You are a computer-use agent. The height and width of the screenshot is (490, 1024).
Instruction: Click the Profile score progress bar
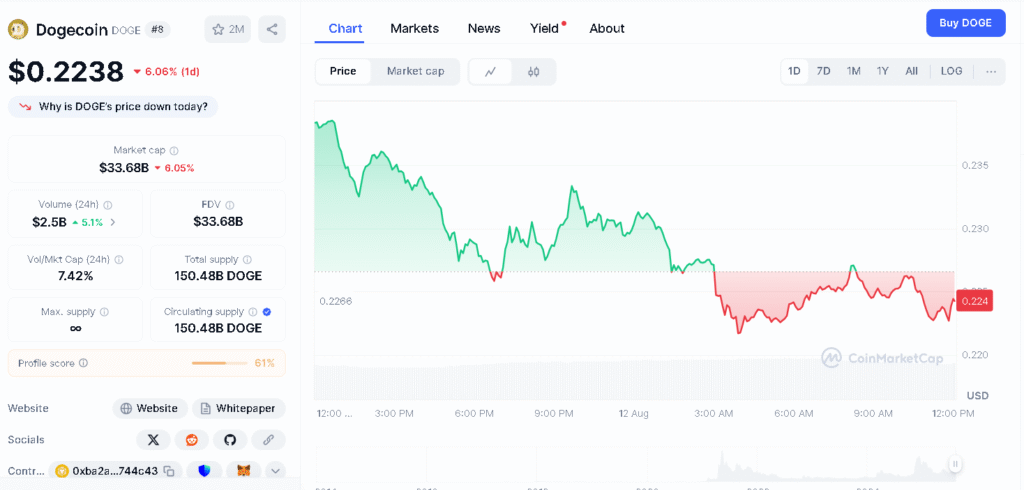220,363
